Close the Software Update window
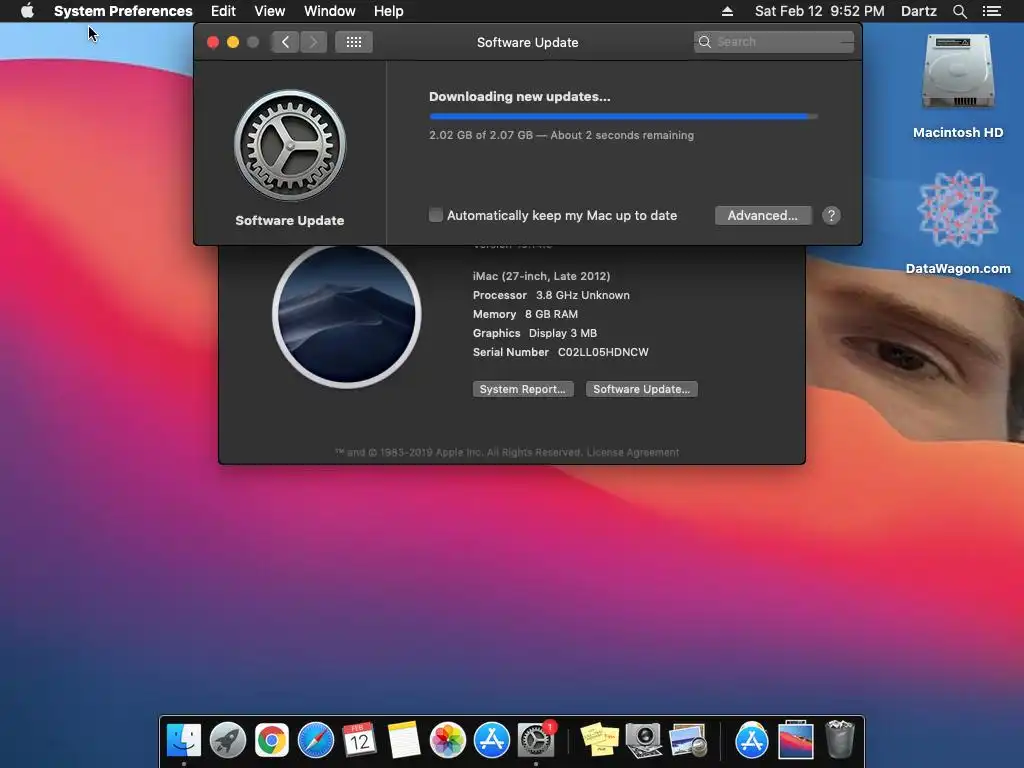The height and width of the screenshot is (768, 1024). click(x=213, y=42)
